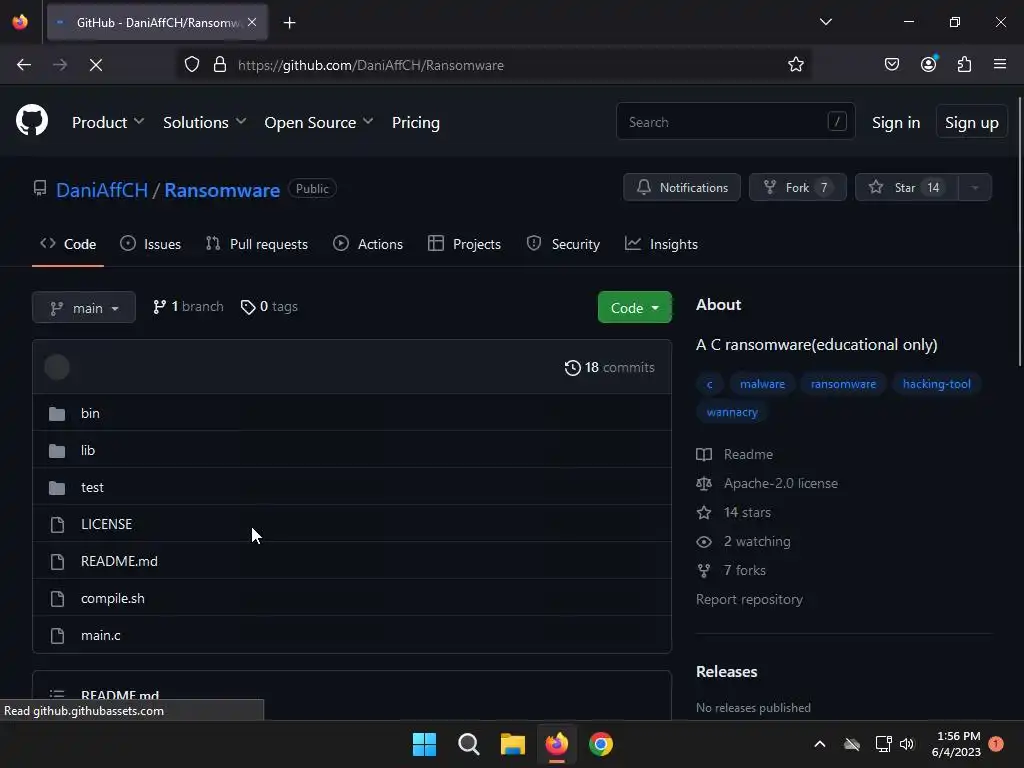The image size is (1024, 768).
Task: Open Google Chrome from the taskbar
Action: coord(601,744)
